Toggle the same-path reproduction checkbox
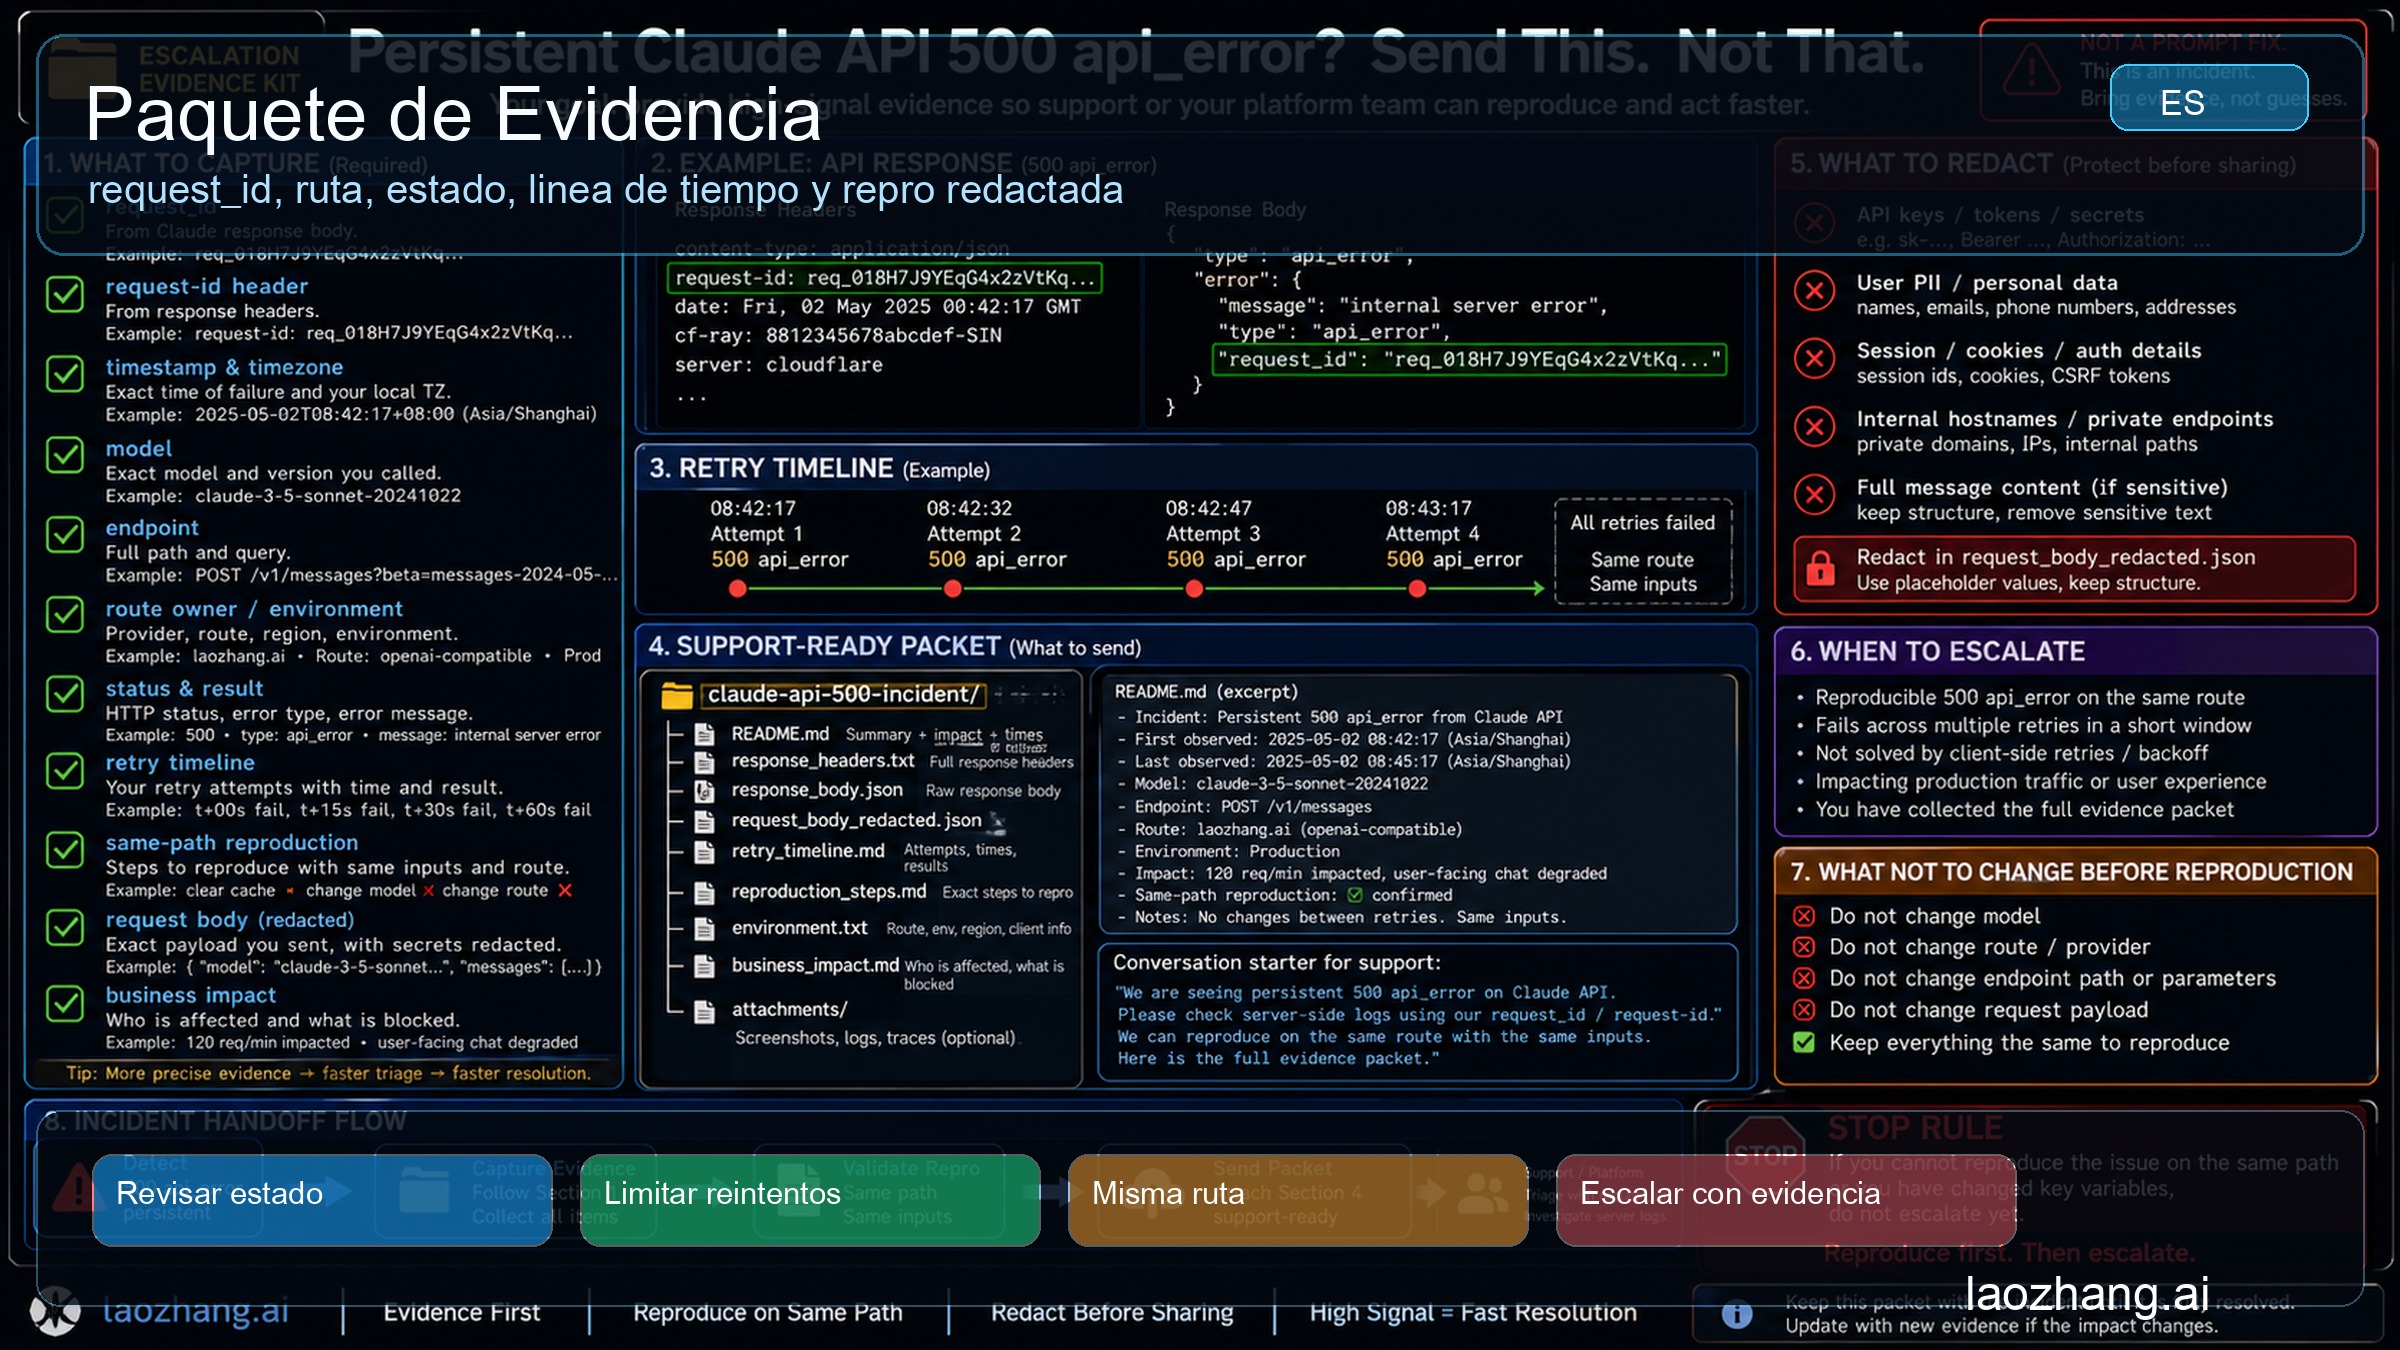Image resolution: width=2400 pixels, height=1350 pixels. coord(65,851)
